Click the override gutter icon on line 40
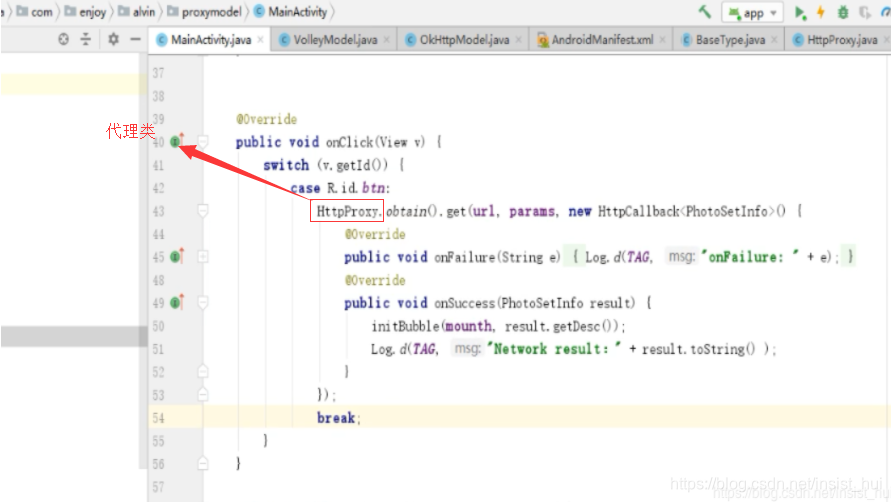The image size is (891, 502). point(177,141)
